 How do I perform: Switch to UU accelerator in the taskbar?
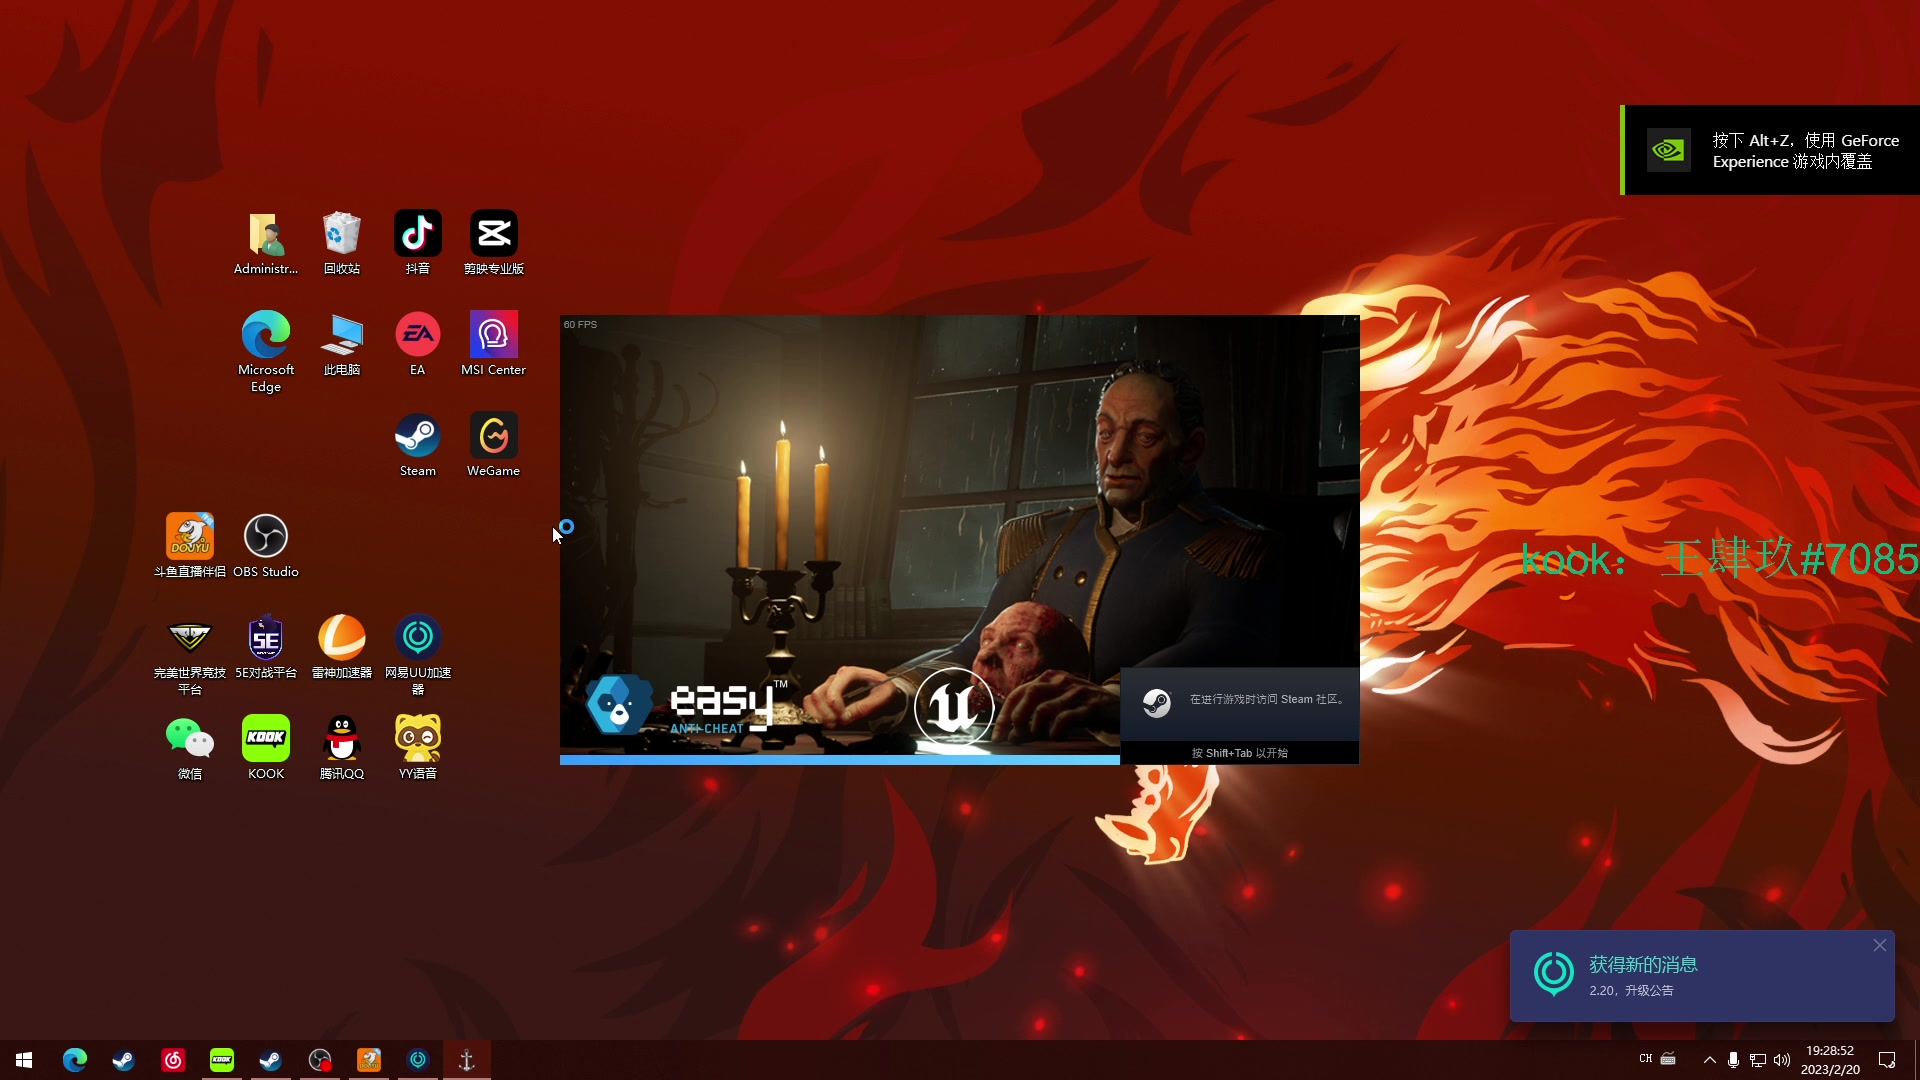(418, 1060)
